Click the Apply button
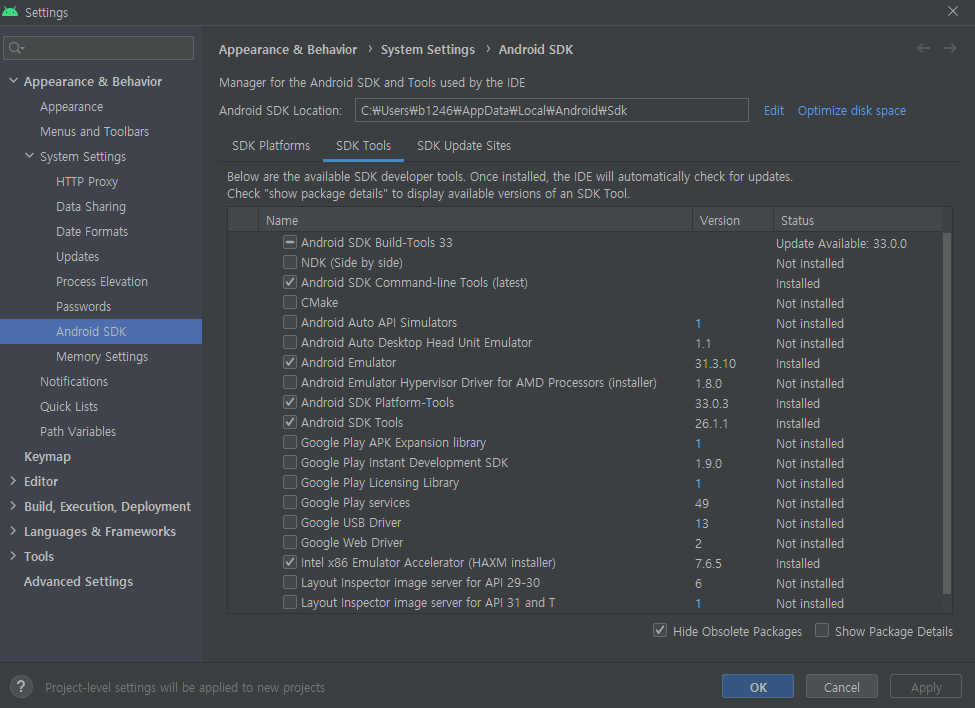 926,687
